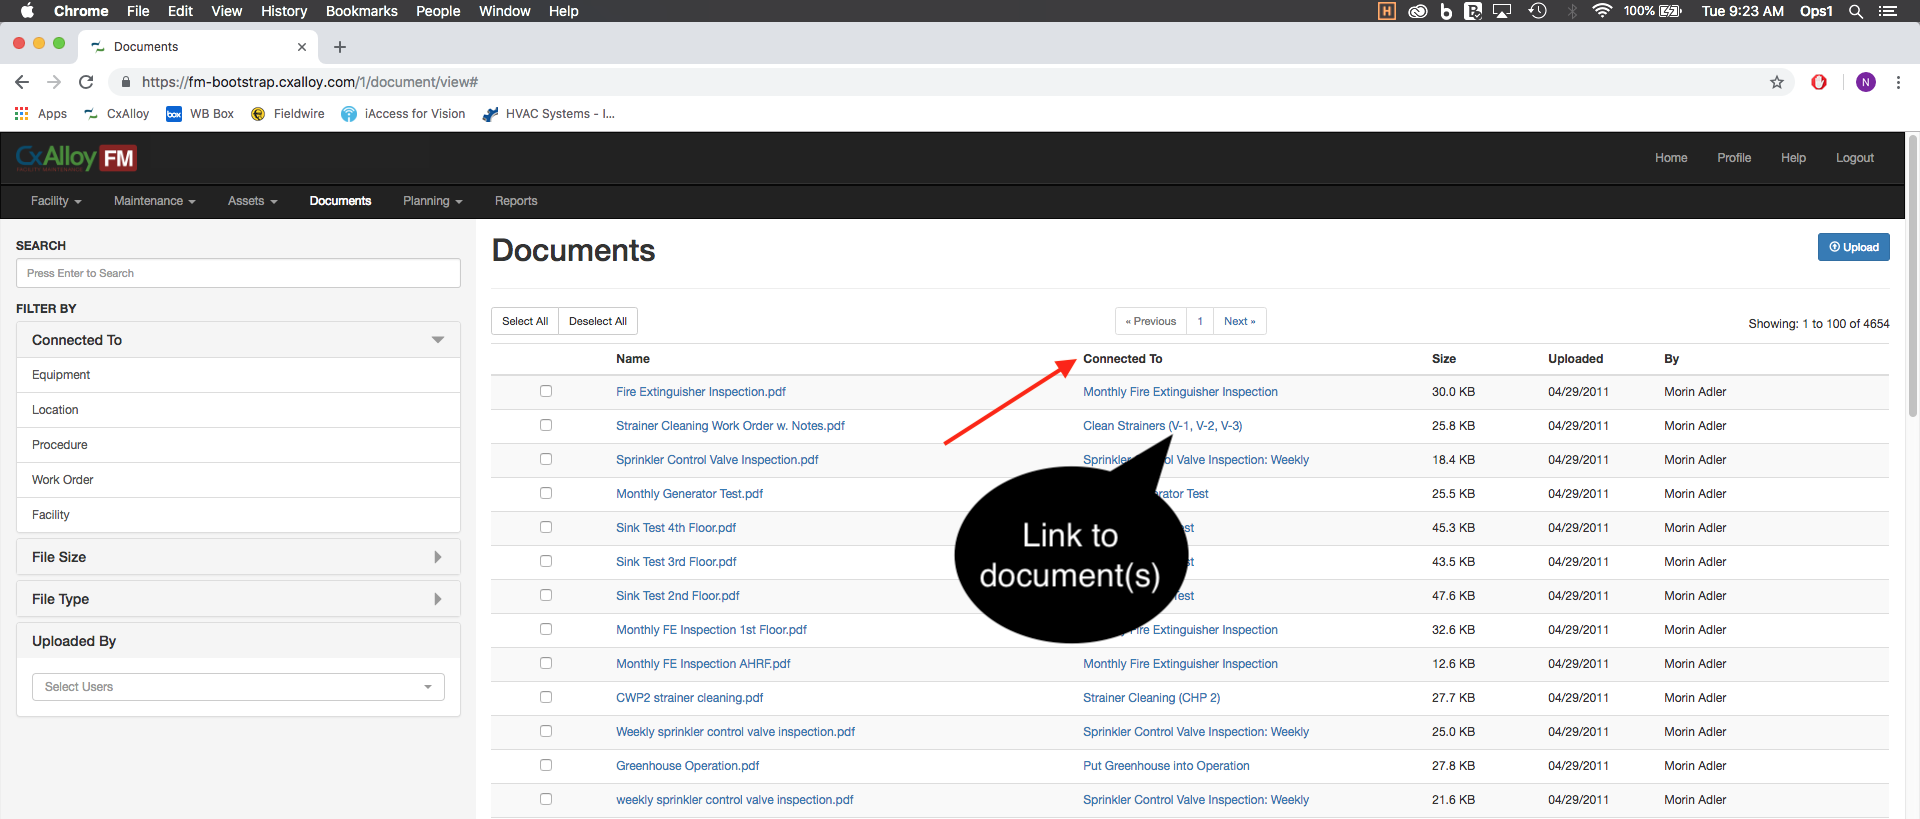Image resolution: width=1920 pixels, height=819 pixels.
Task: Open Chrome's three-dot menu
Action: (x=1898, y=82)
